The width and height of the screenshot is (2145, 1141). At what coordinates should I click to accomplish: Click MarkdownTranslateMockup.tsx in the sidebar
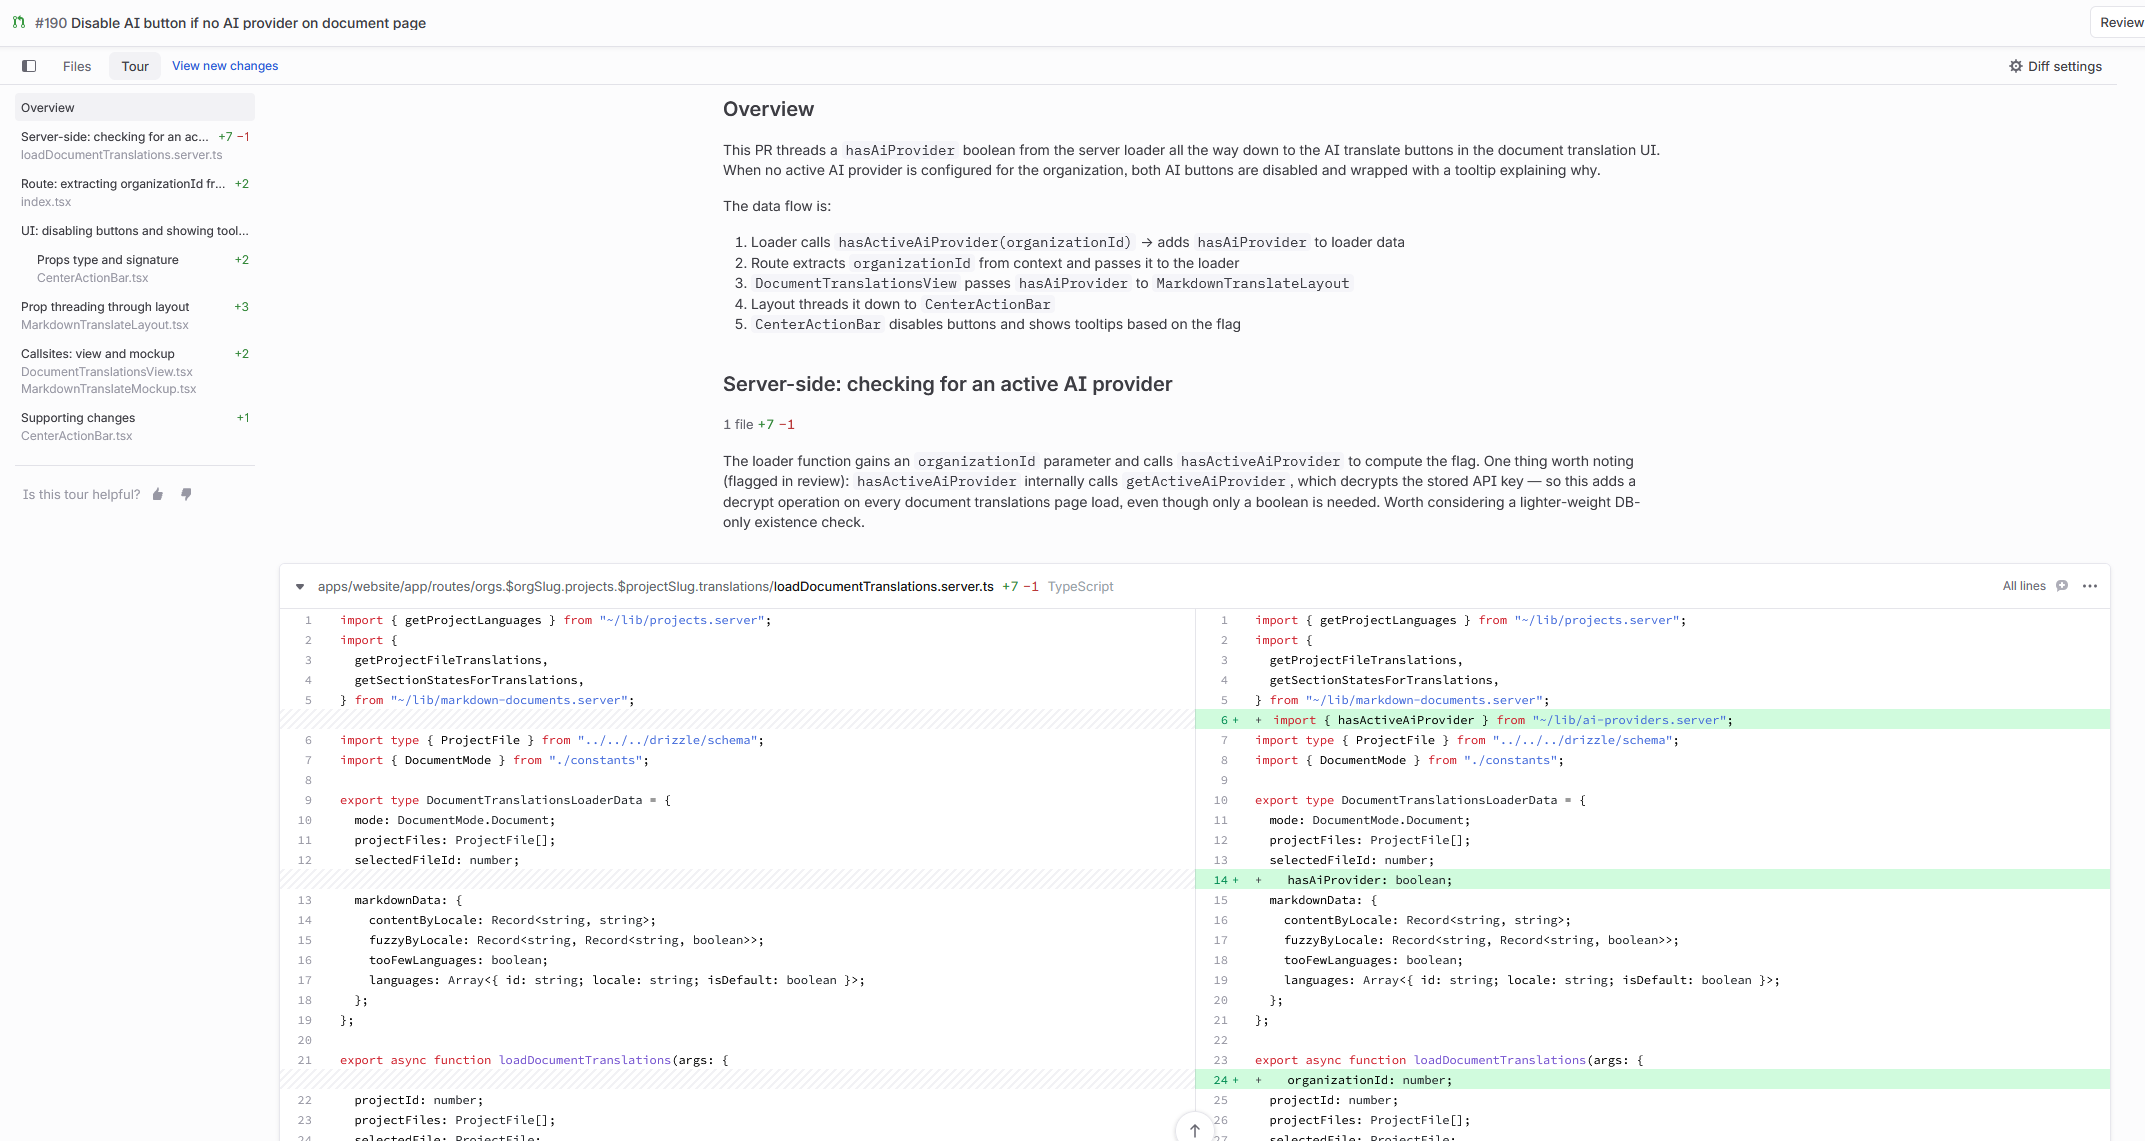pyautogui.click(x=109, y=389)
